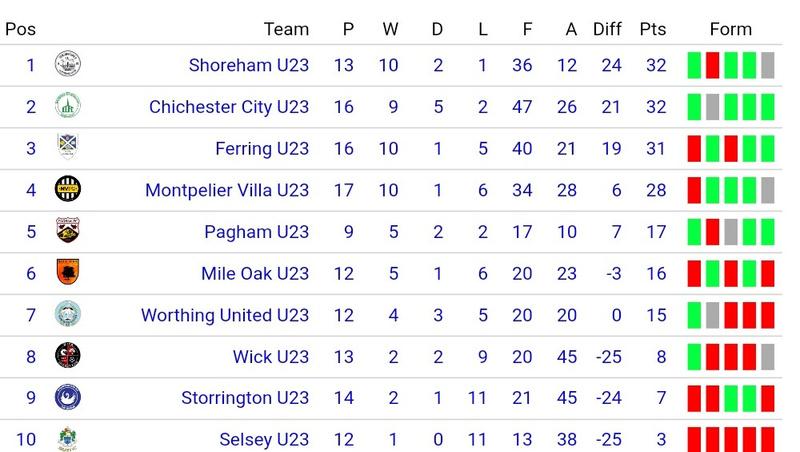800x452 pixels.
Task: Click Ferring U23's first red form box
Action: point(694,149)
